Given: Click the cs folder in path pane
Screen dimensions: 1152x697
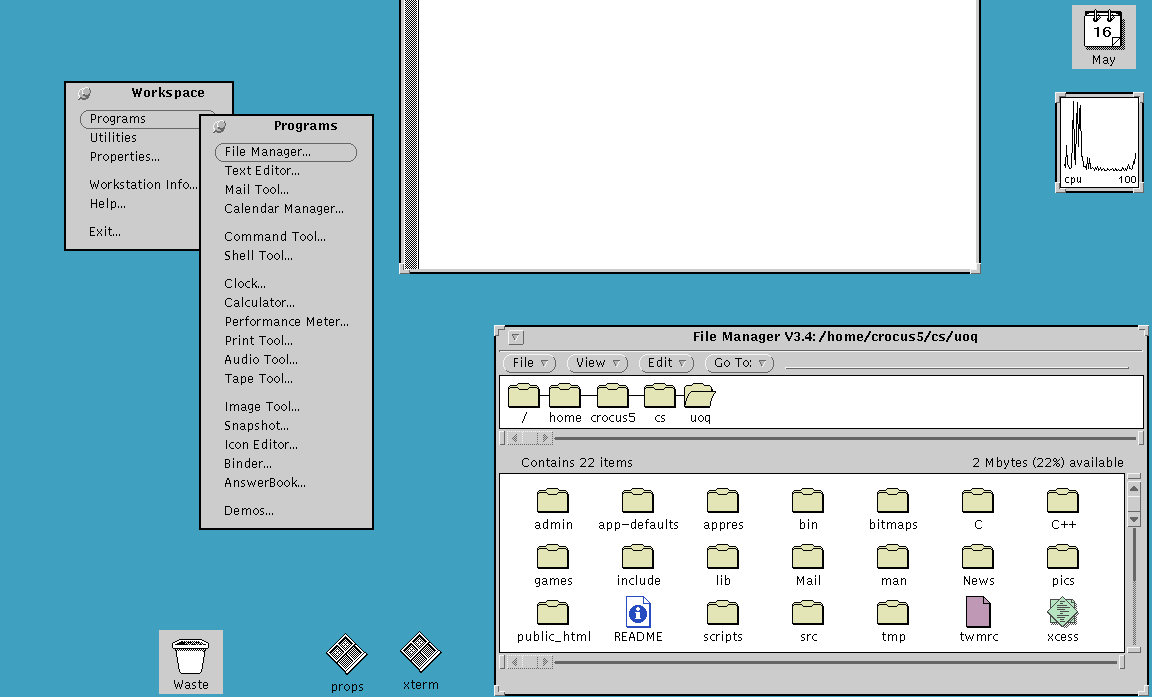Looking at the screenshot, I should coord(660,395).
